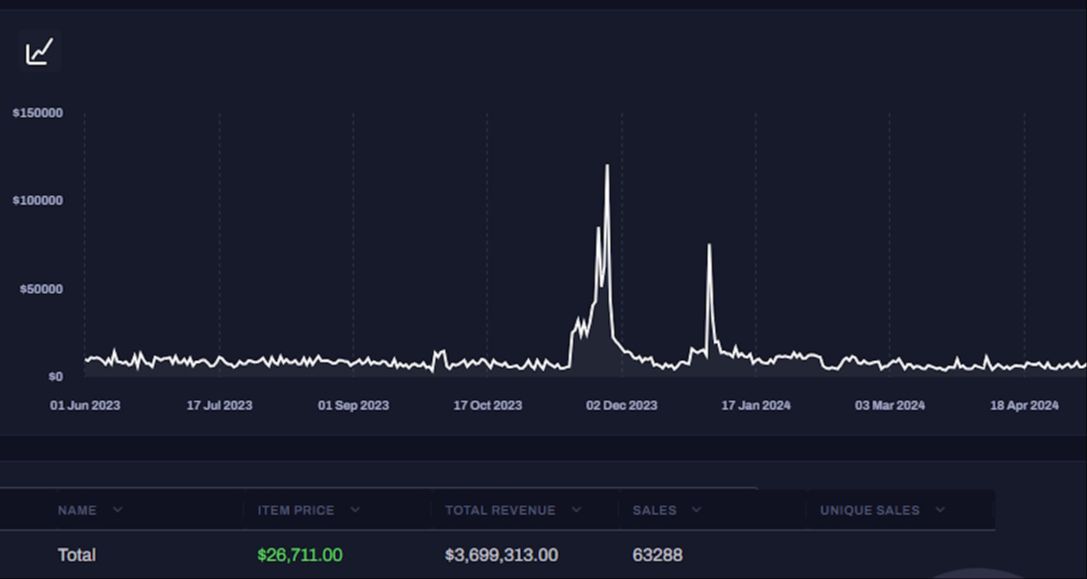
Task: Open the UNIQUE SALES column chevron
Action: (x=940, y=510)
